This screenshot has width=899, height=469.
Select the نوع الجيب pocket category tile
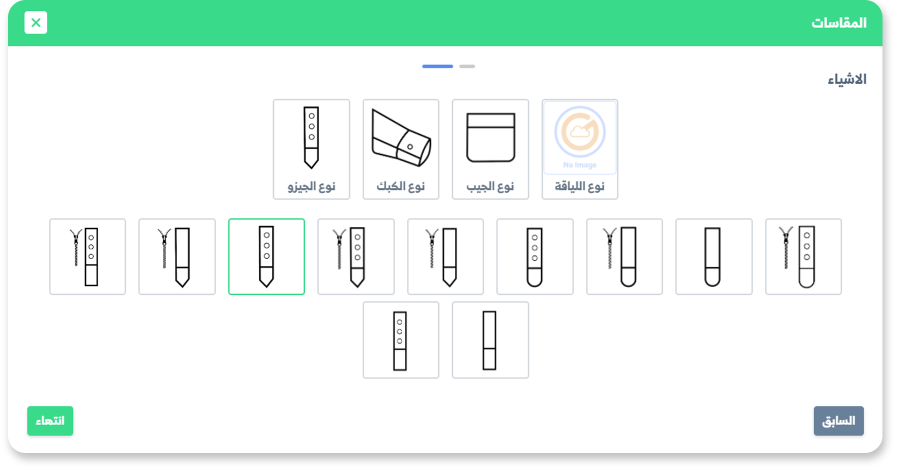[490, 149]
